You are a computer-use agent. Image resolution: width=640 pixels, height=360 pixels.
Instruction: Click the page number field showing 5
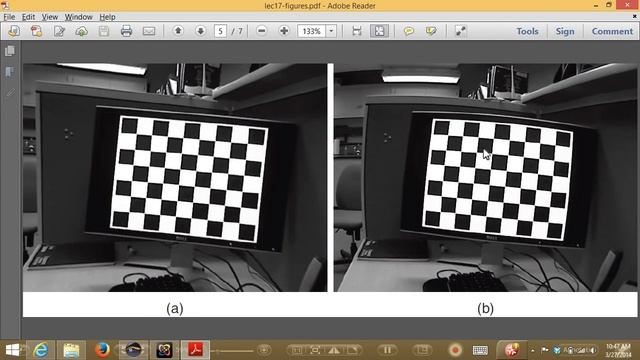tap(220, 31)
